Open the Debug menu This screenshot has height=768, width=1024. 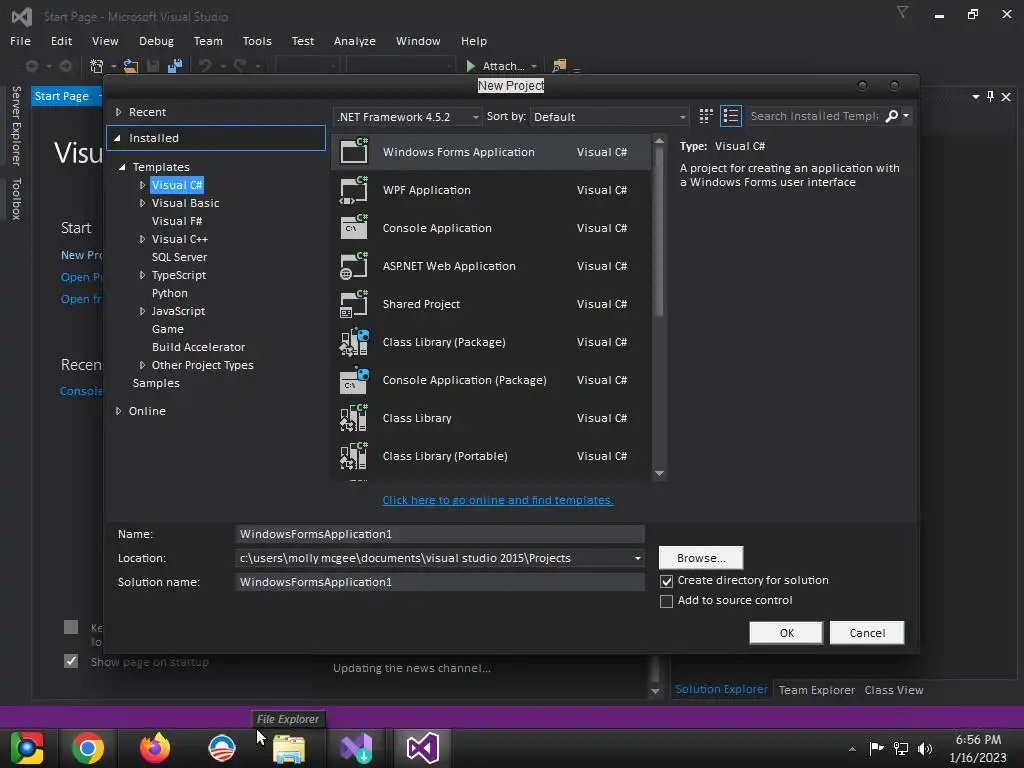[156, 40]
